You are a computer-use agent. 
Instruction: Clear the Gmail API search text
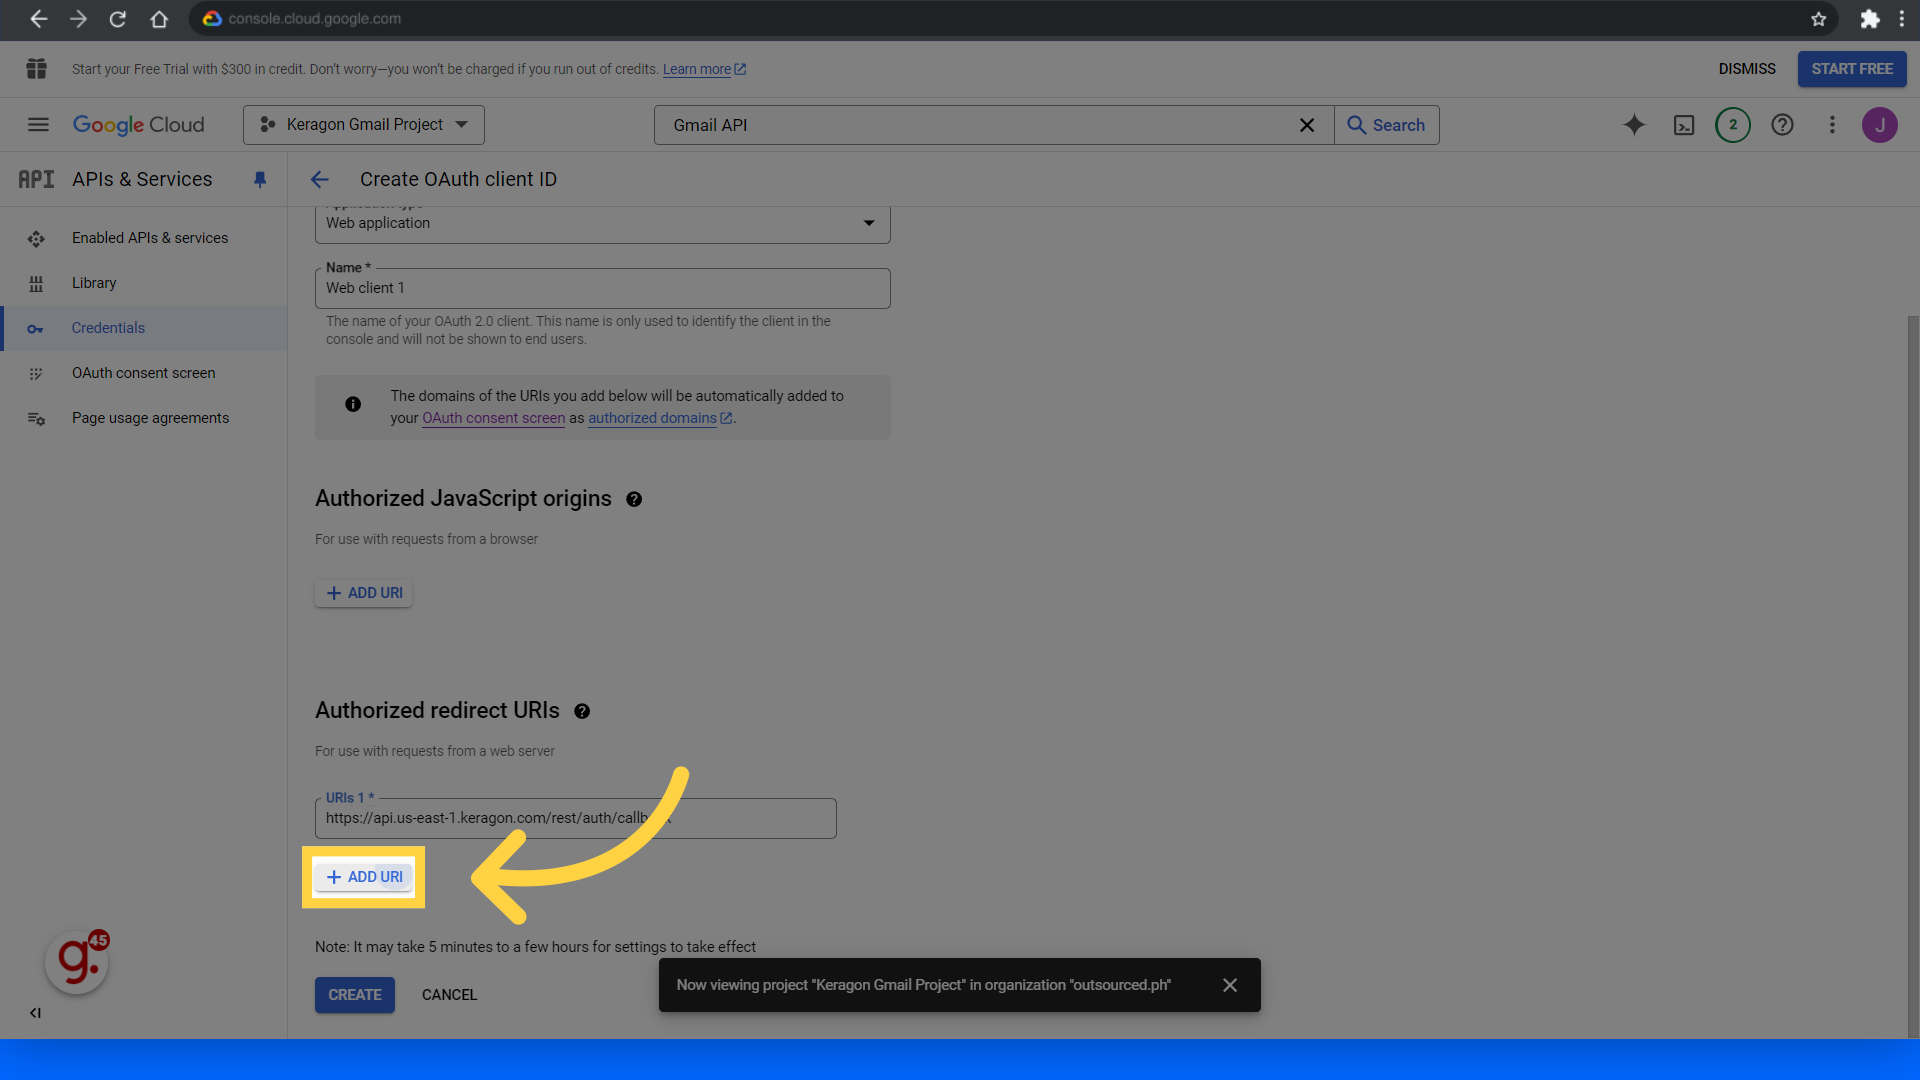pos(1307,125)
